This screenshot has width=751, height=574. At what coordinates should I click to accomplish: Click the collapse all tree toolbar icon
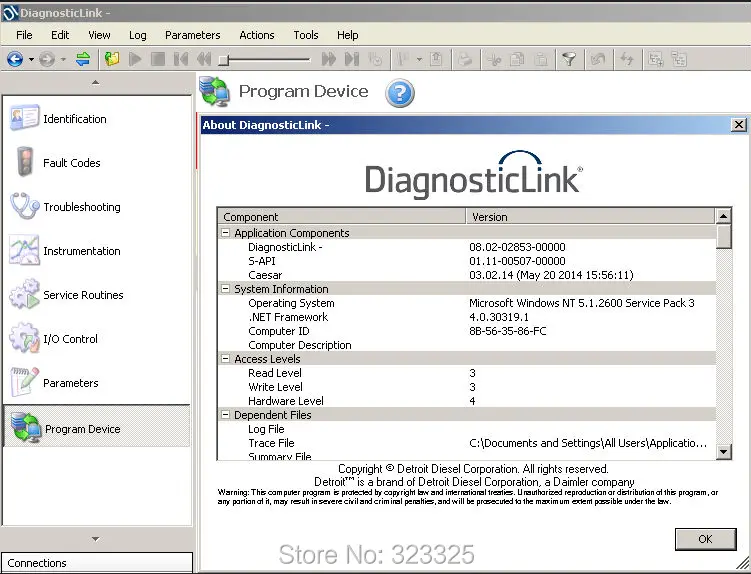679,59
